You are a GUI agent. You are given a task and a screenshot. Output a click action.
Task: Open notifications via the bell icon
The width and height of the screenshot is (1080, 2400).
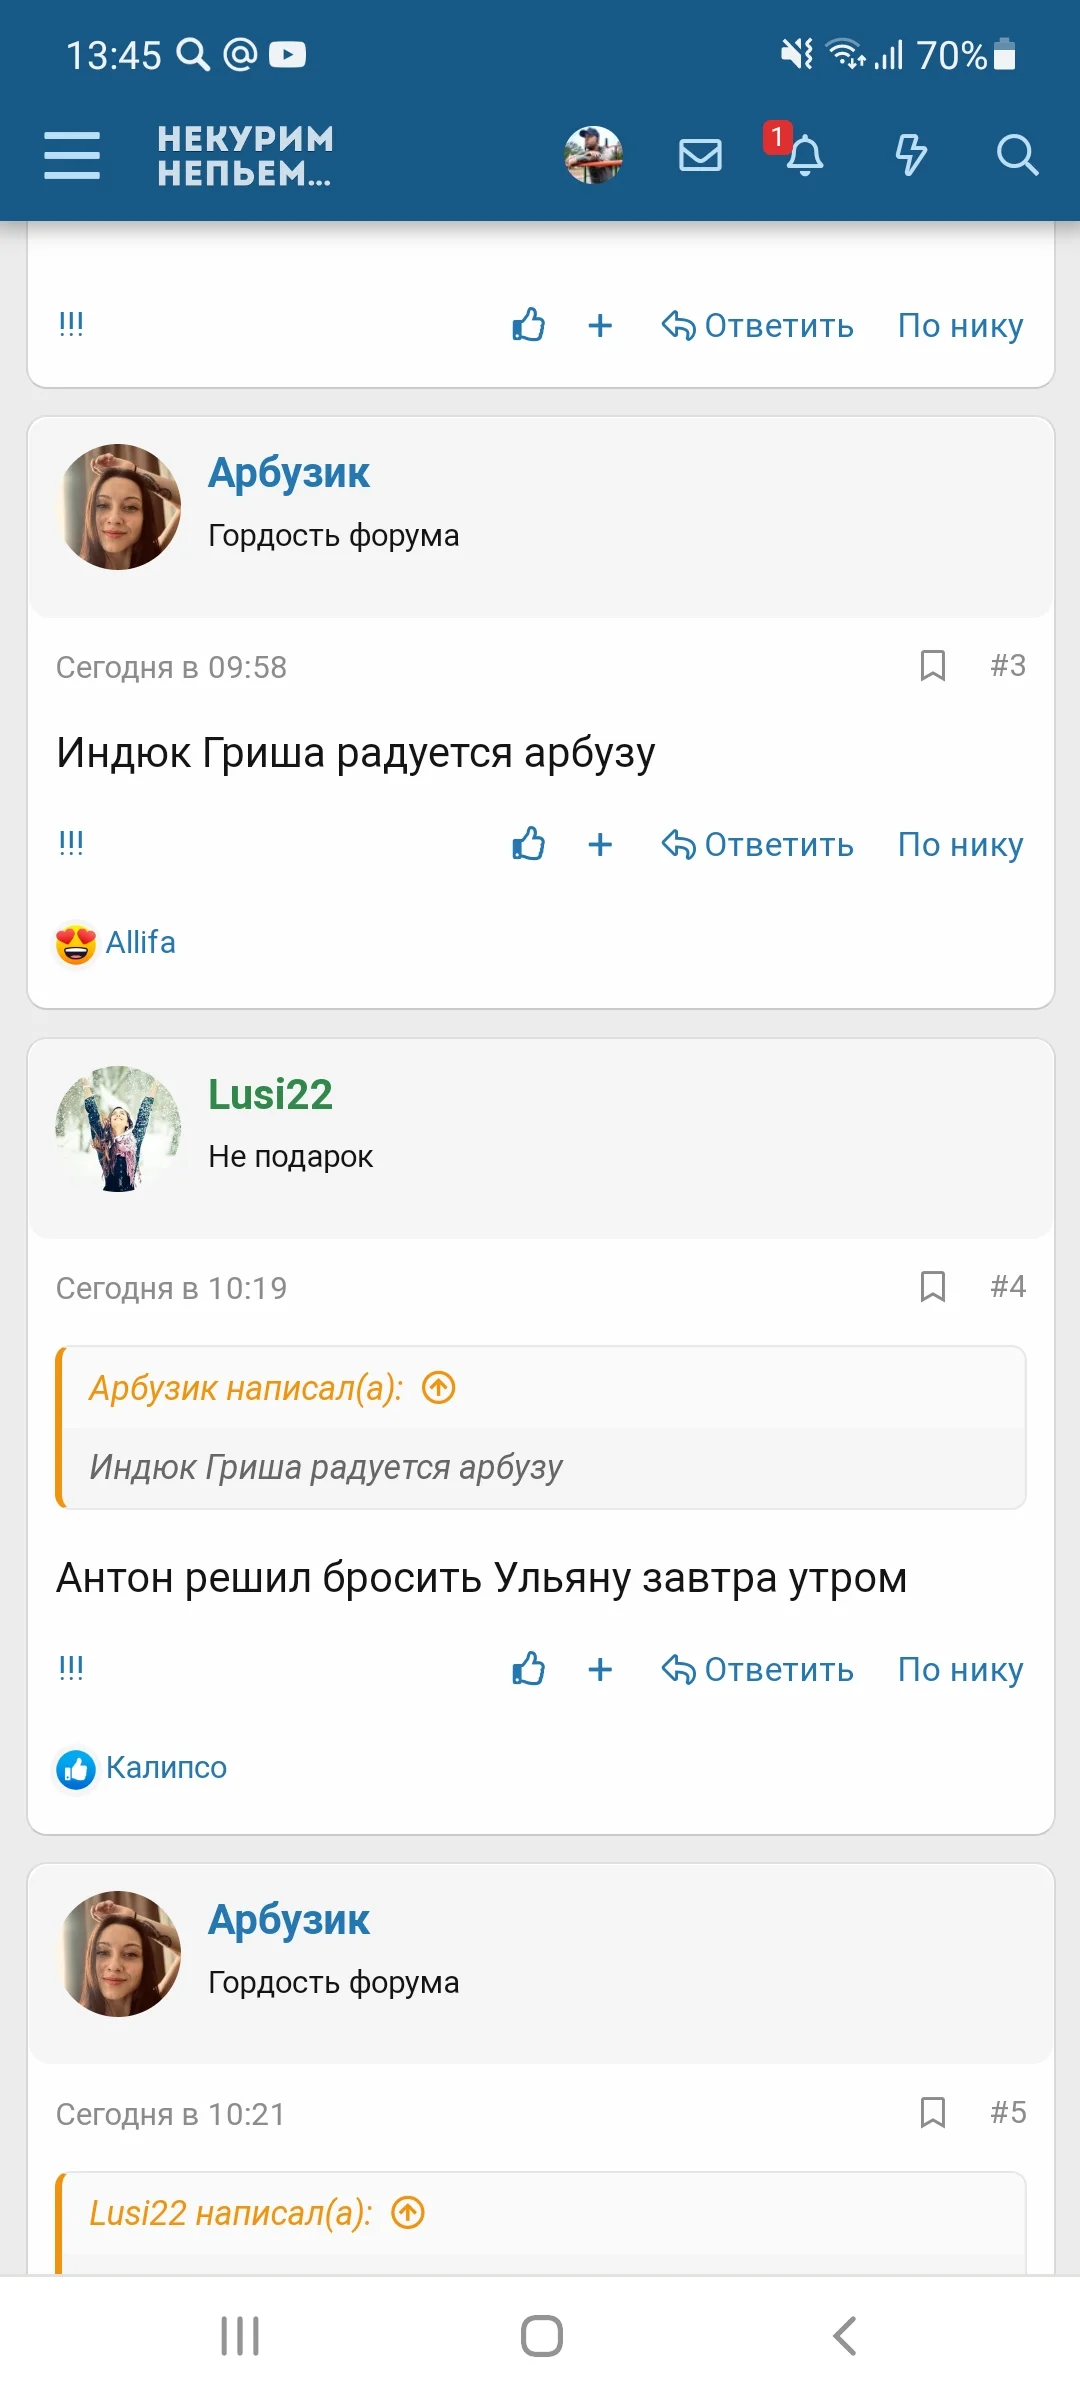pos(805,156)
